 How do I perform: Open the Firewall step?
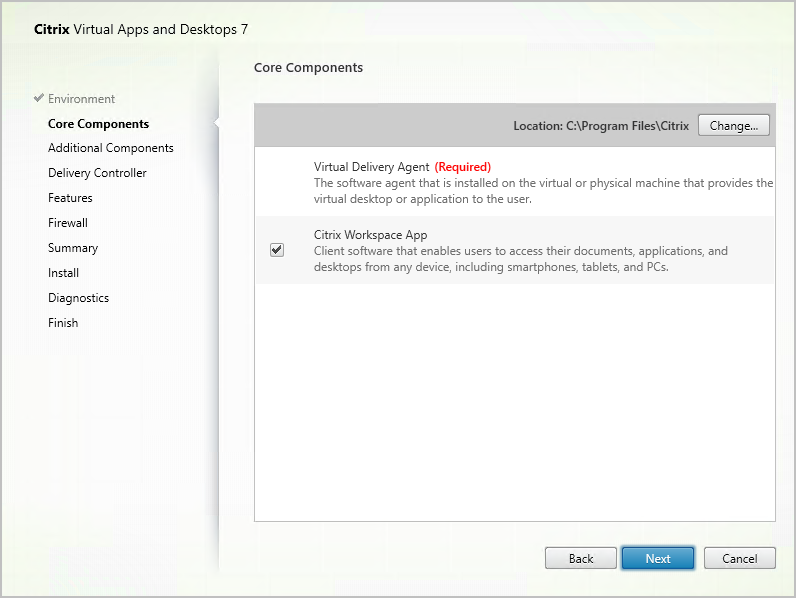[68, 223]
